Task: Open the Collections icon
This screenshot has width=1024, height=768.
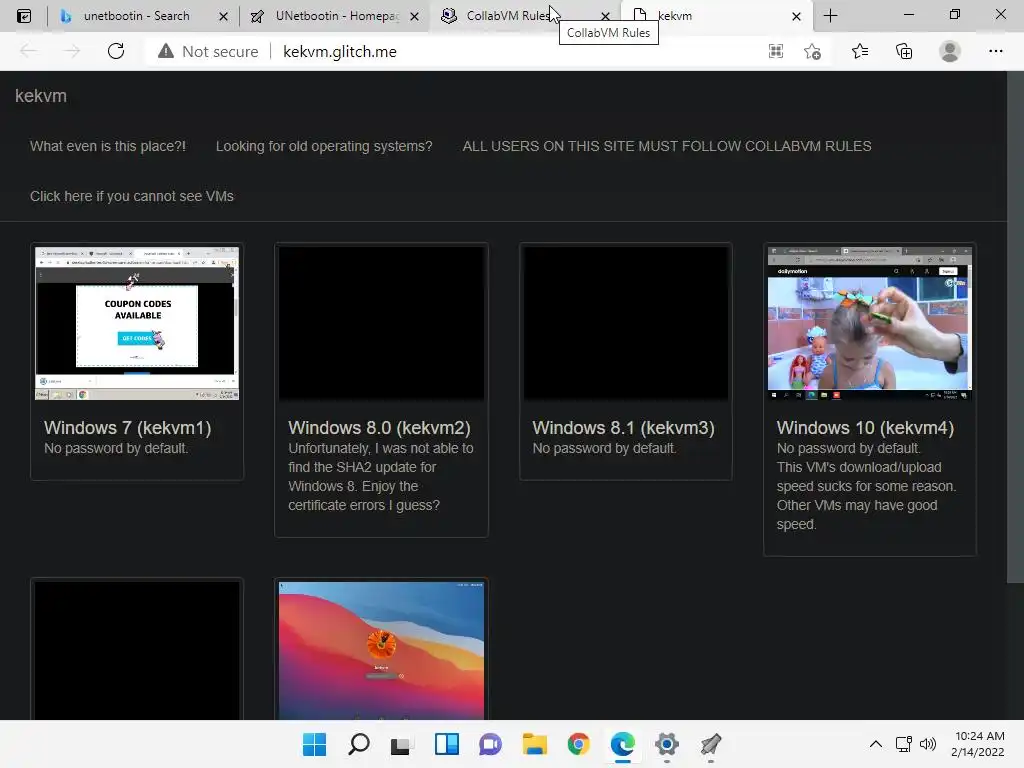Action: coord(904,51)
